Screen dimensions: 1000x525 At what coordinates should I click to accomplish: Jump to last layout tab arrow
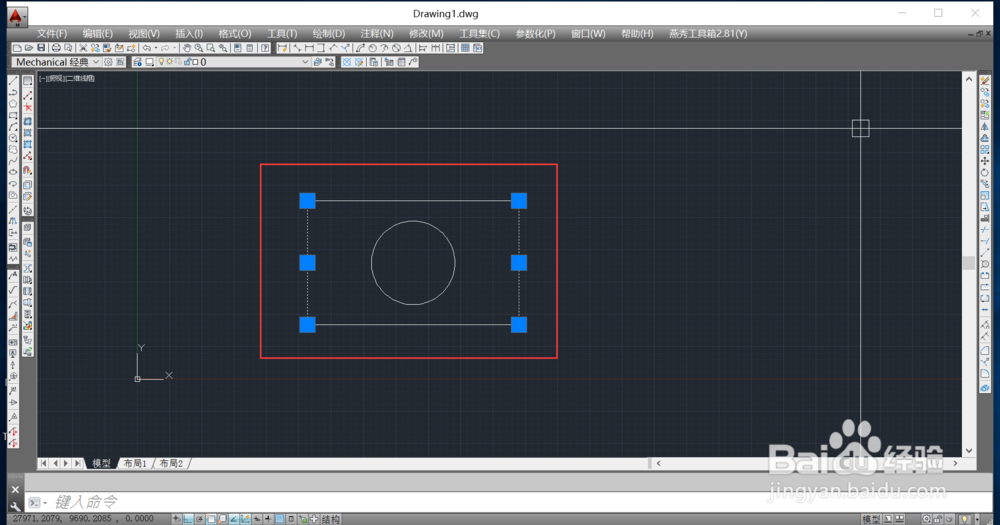(x=78, y=463)
